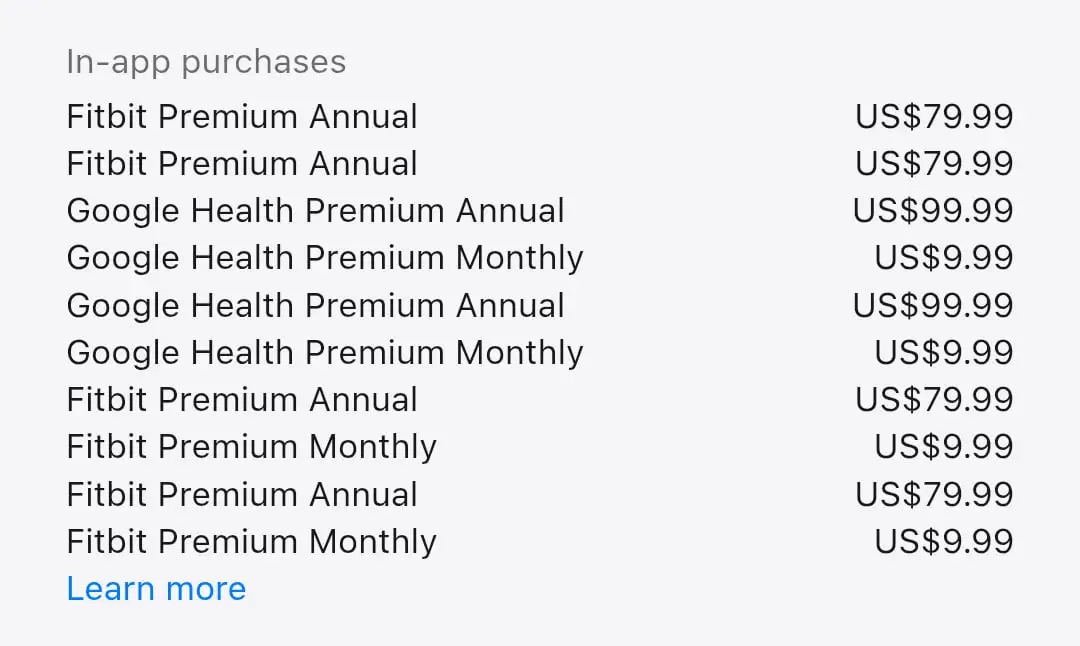Click the price of the last list row
The width and height of the screenshot is (1080, 646).
(943, 541)
